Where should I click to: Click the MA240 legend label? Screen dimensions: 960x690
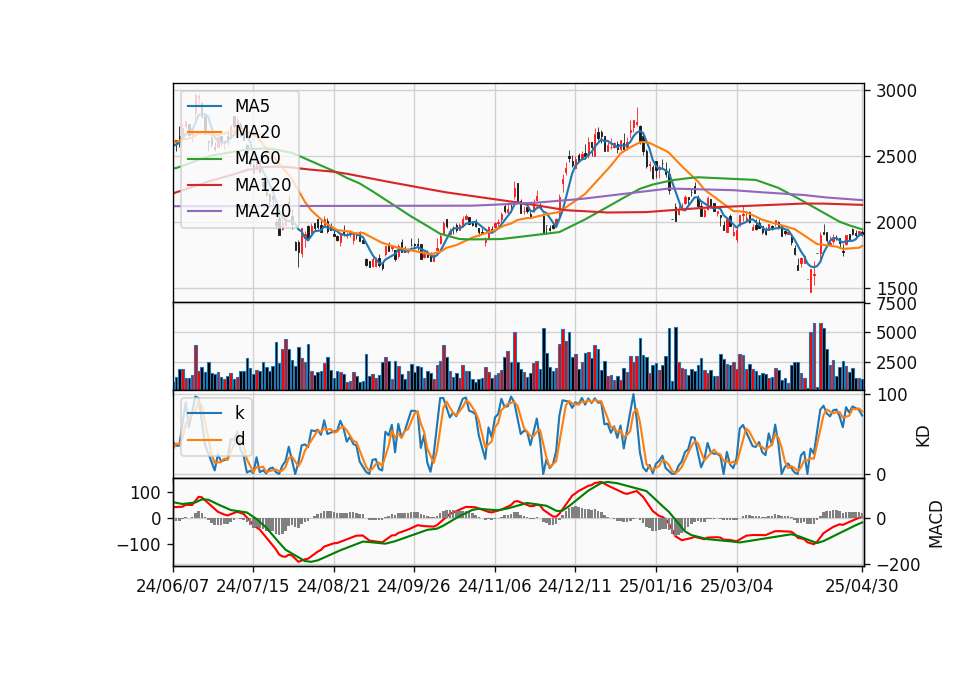[x=263, y=211]
